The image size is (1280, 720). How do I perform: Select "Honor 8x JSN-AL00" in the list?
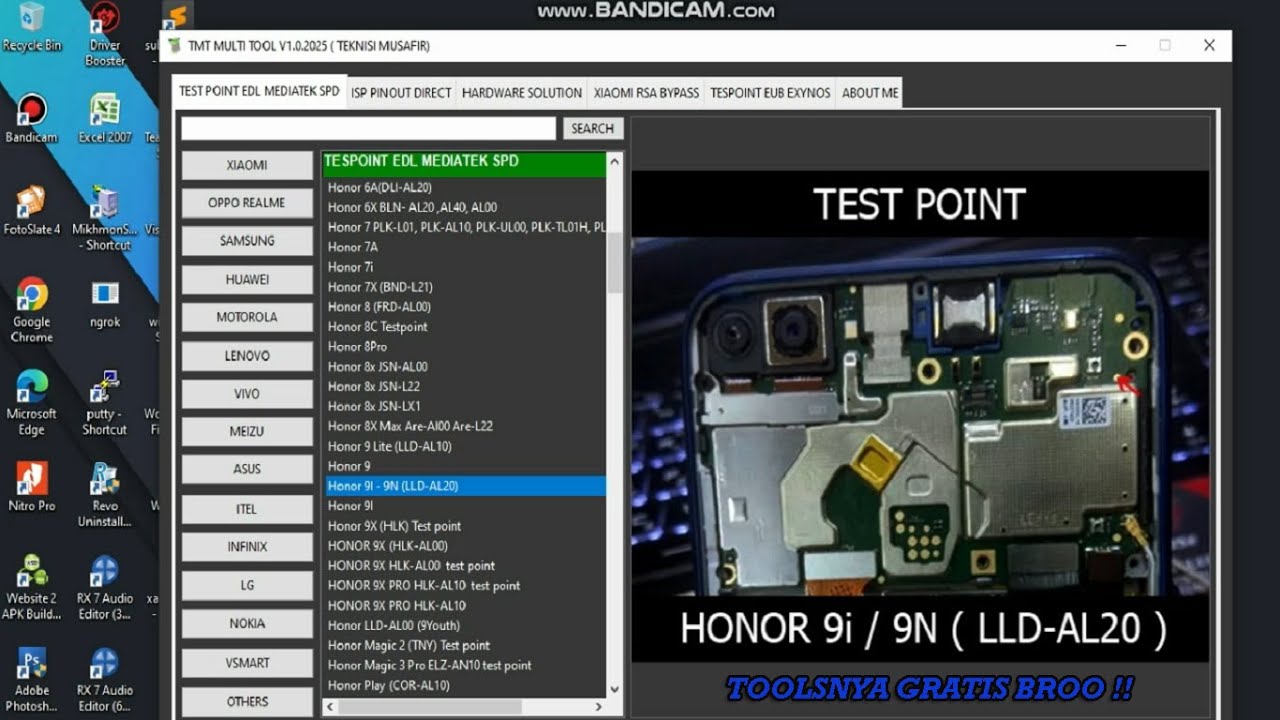click(x=378, y=367)
